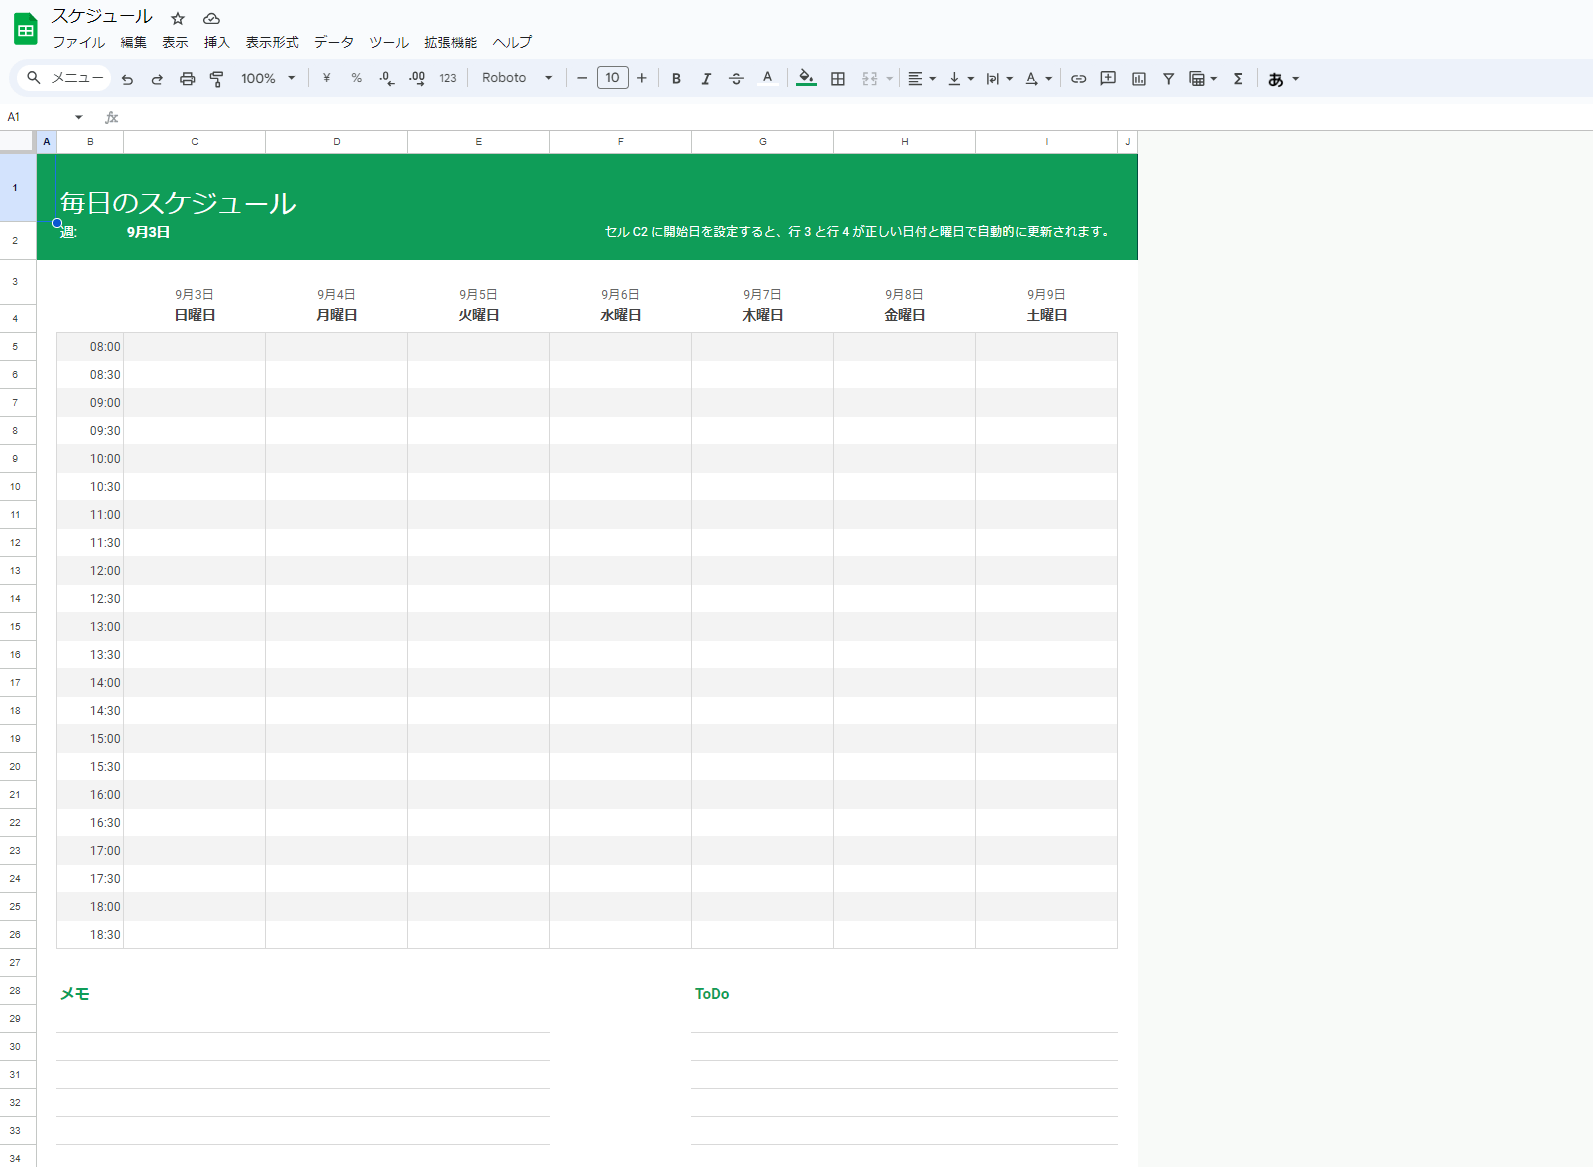Image resolution: width=1593 pixels, height=1167 pixels.
Task: Open the fill color bucket
Action: coord(806,79)
